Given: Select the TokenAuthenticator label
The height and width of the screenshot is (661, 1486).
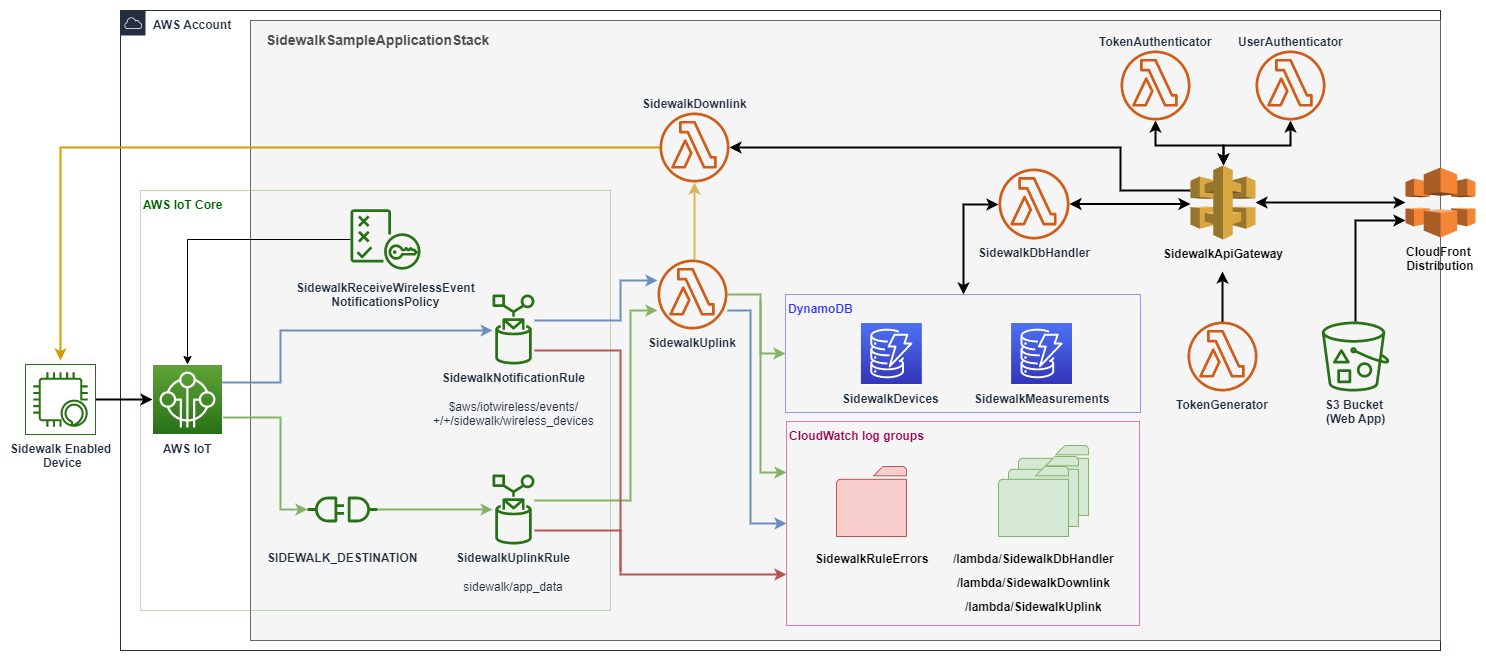Looking at the screenshot, I should 1155,42.
